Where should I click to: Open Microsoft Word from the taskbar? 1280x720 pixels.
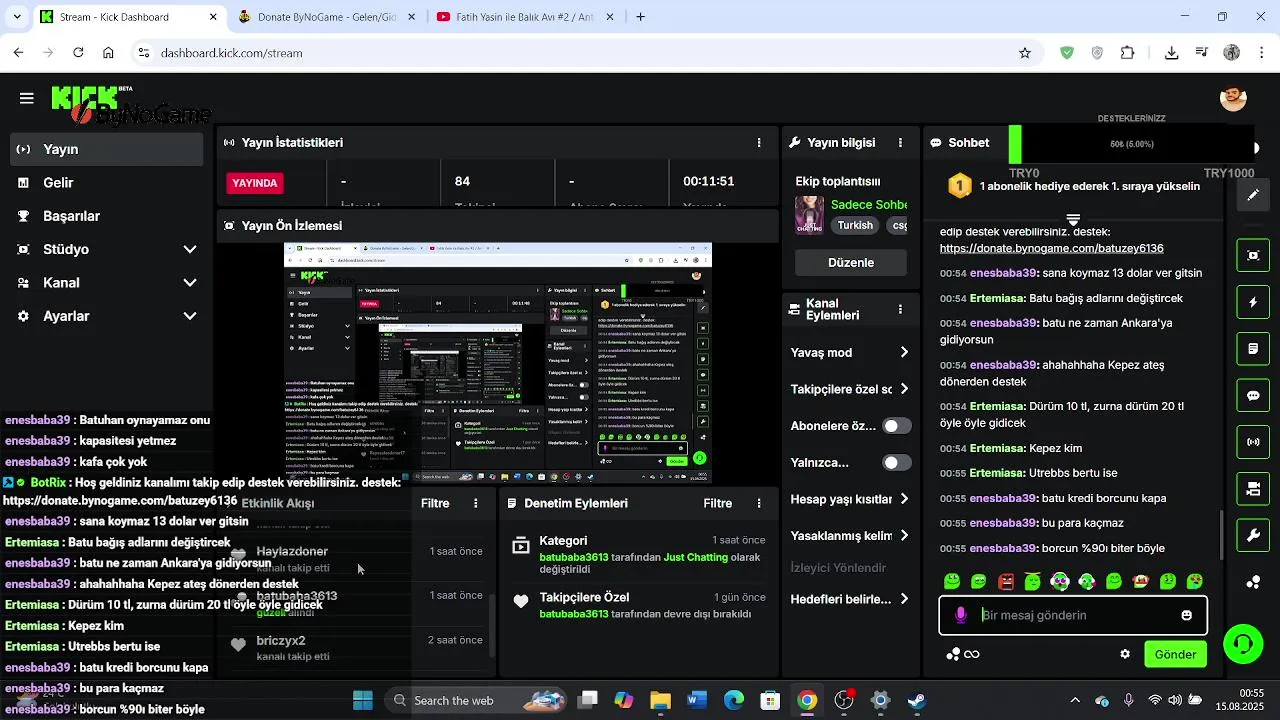point(697,700)
